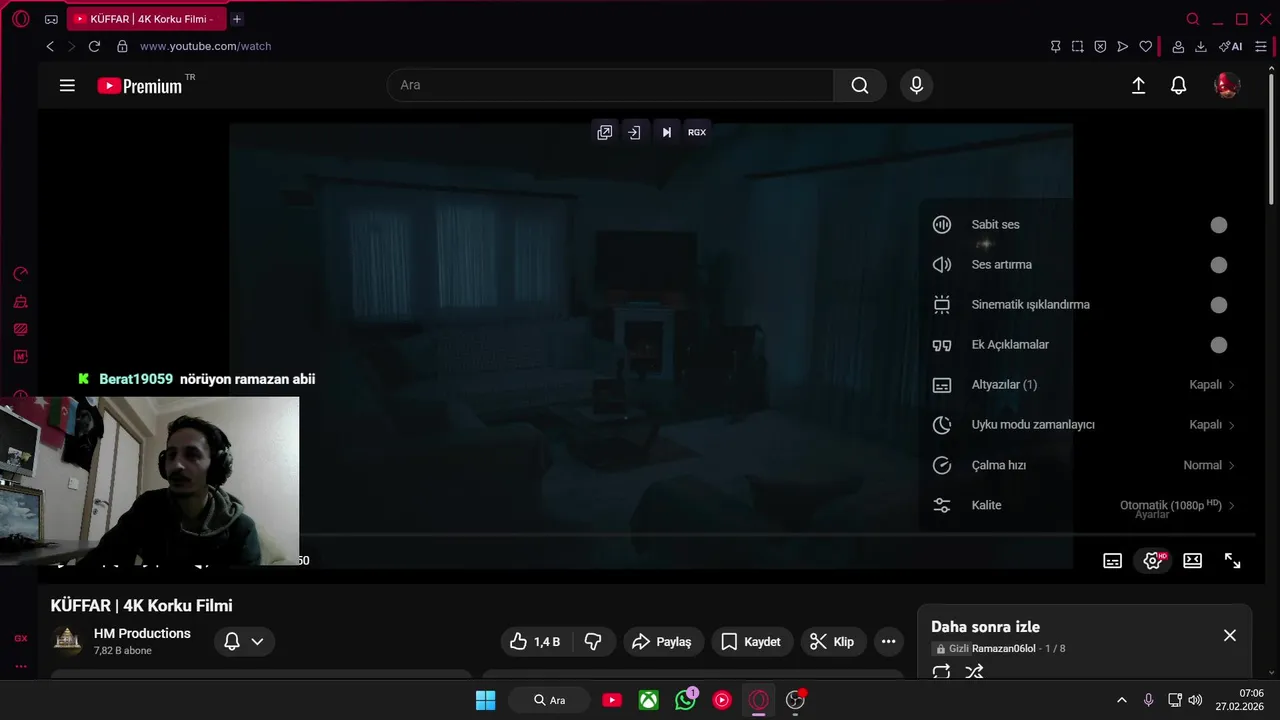Open Altyazılar (1) submenu

pyautogui.click(x=1084, y=385)
